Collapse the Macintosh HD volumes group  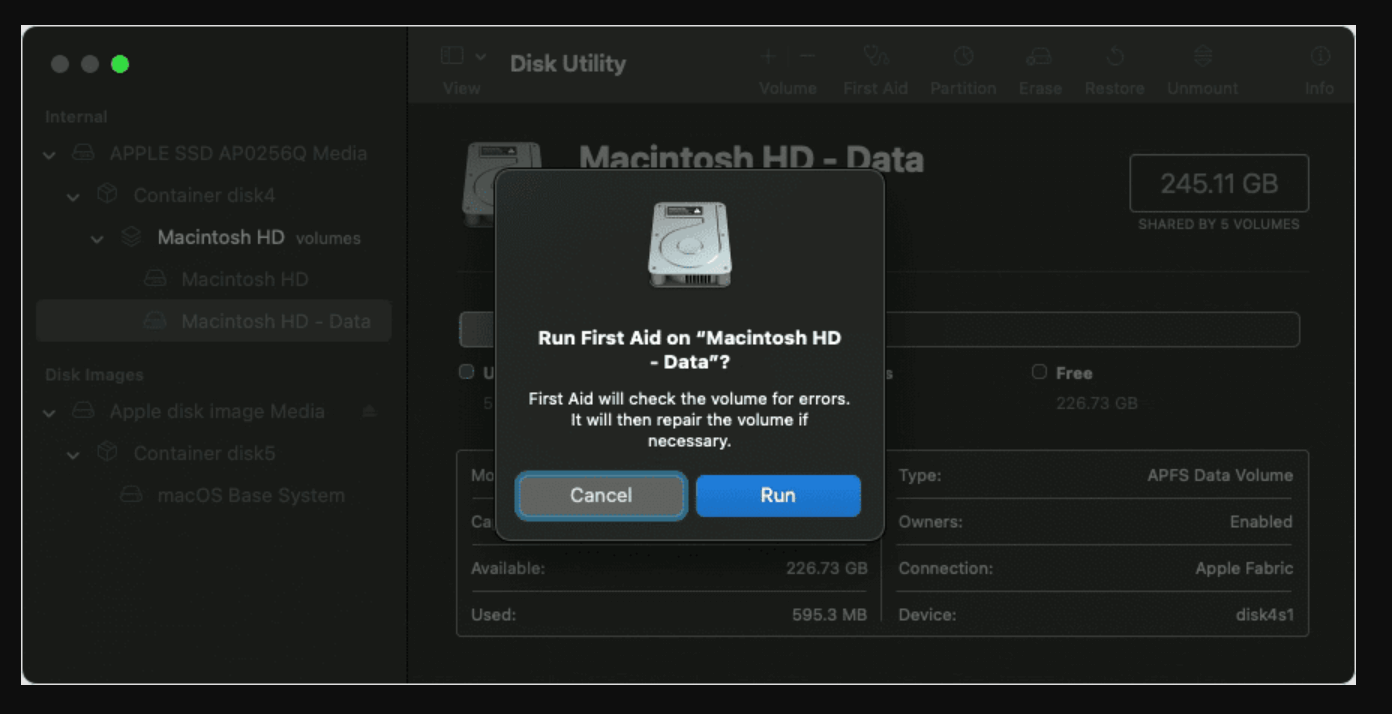97,238
